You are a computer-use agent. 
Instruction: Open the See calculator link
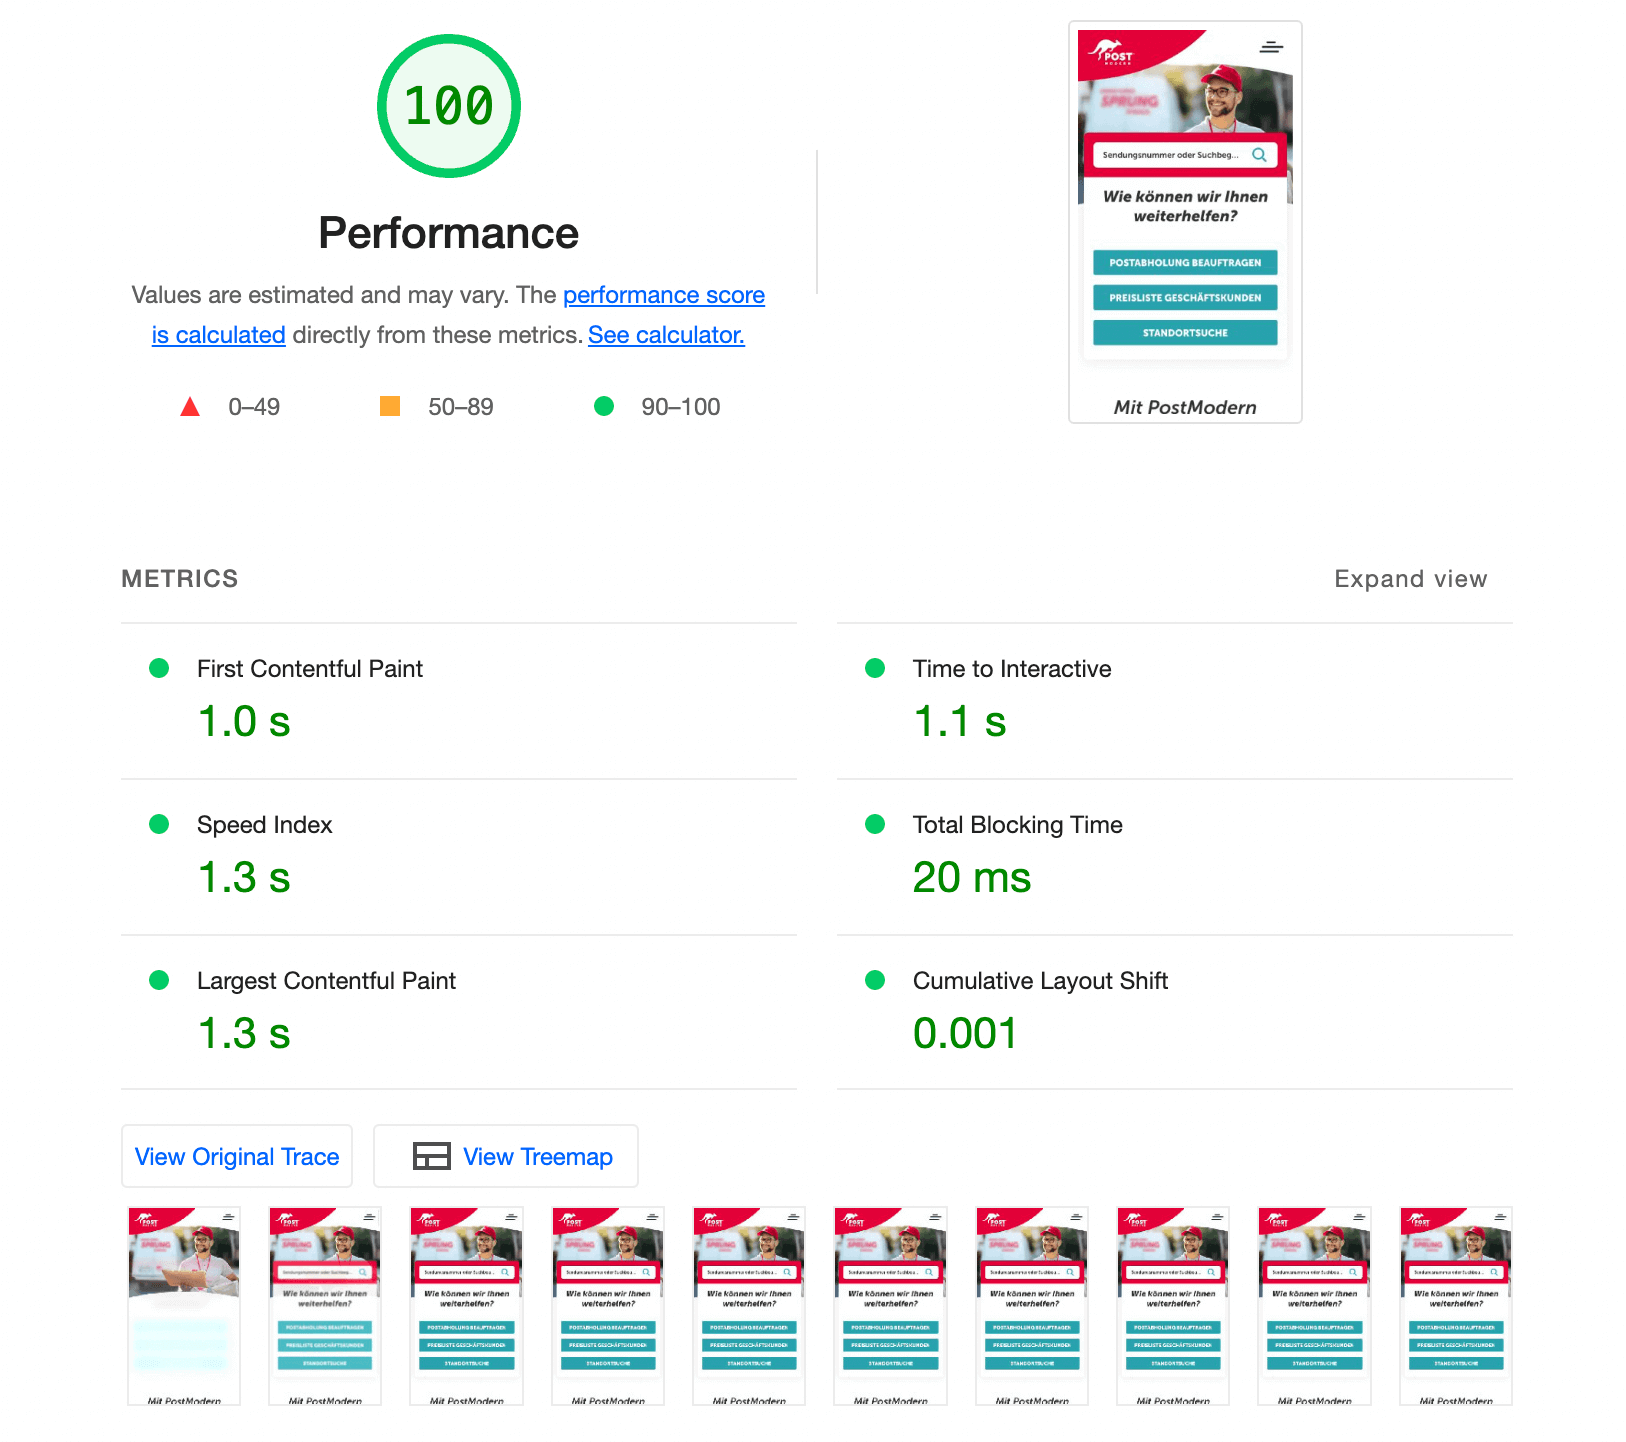pyautogui.click(x=666, y=335)
